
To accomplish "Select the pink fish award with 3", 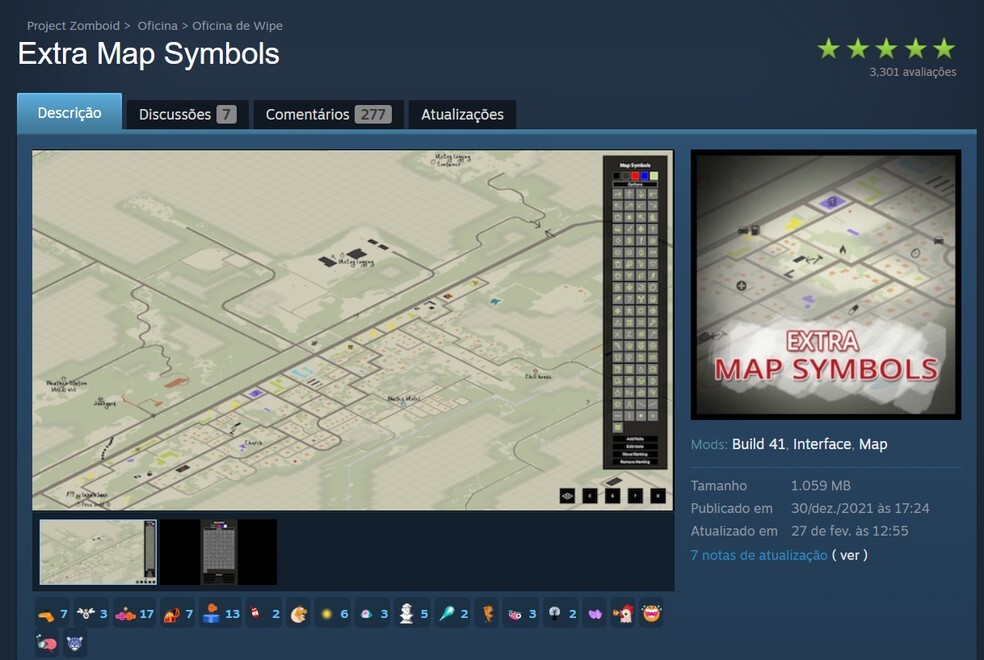I will 521,614.
